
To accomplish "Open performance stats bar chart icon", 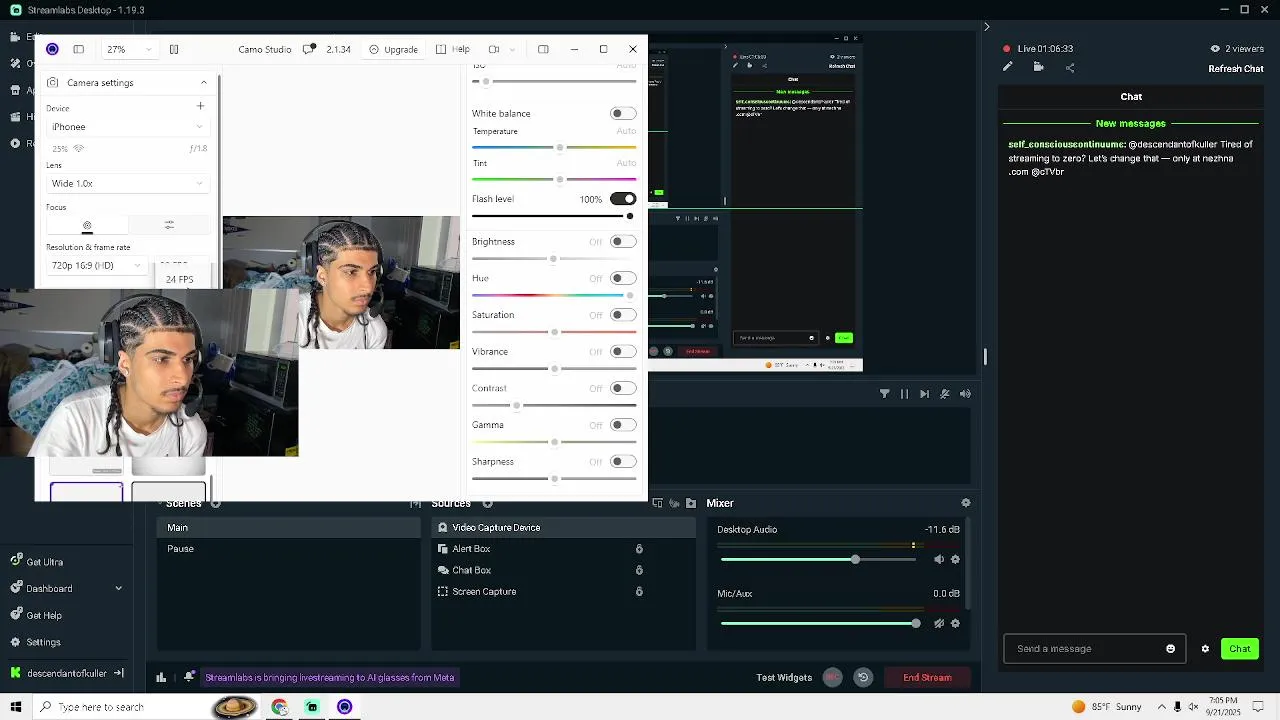I will tap(161, 678).
